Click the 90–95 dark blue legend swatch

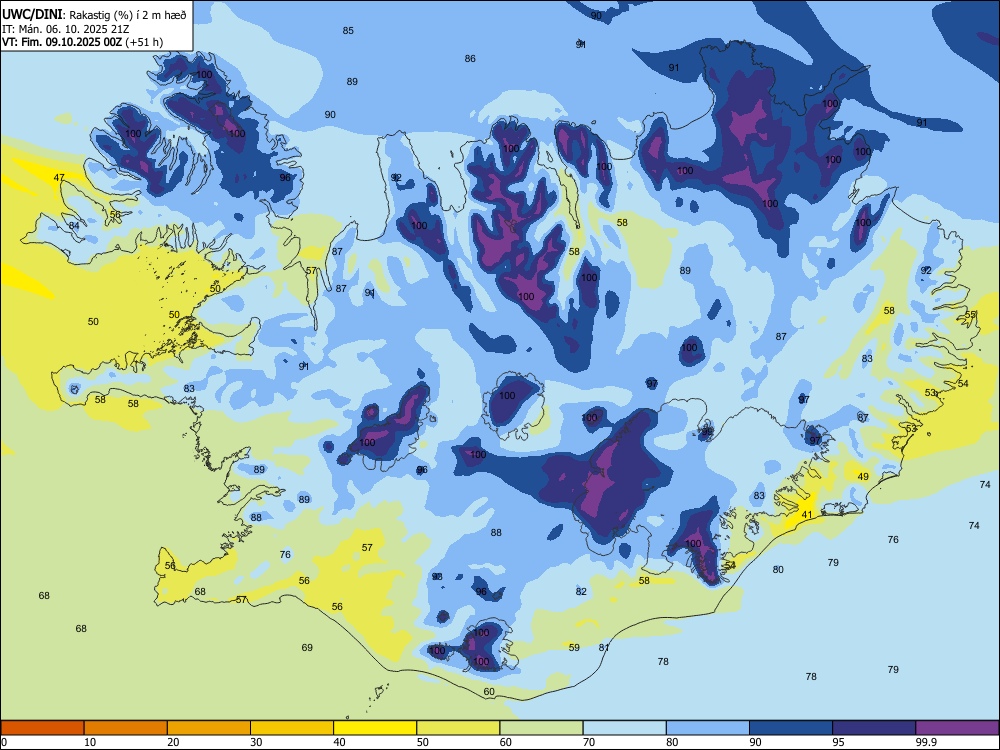click(791, 728)
